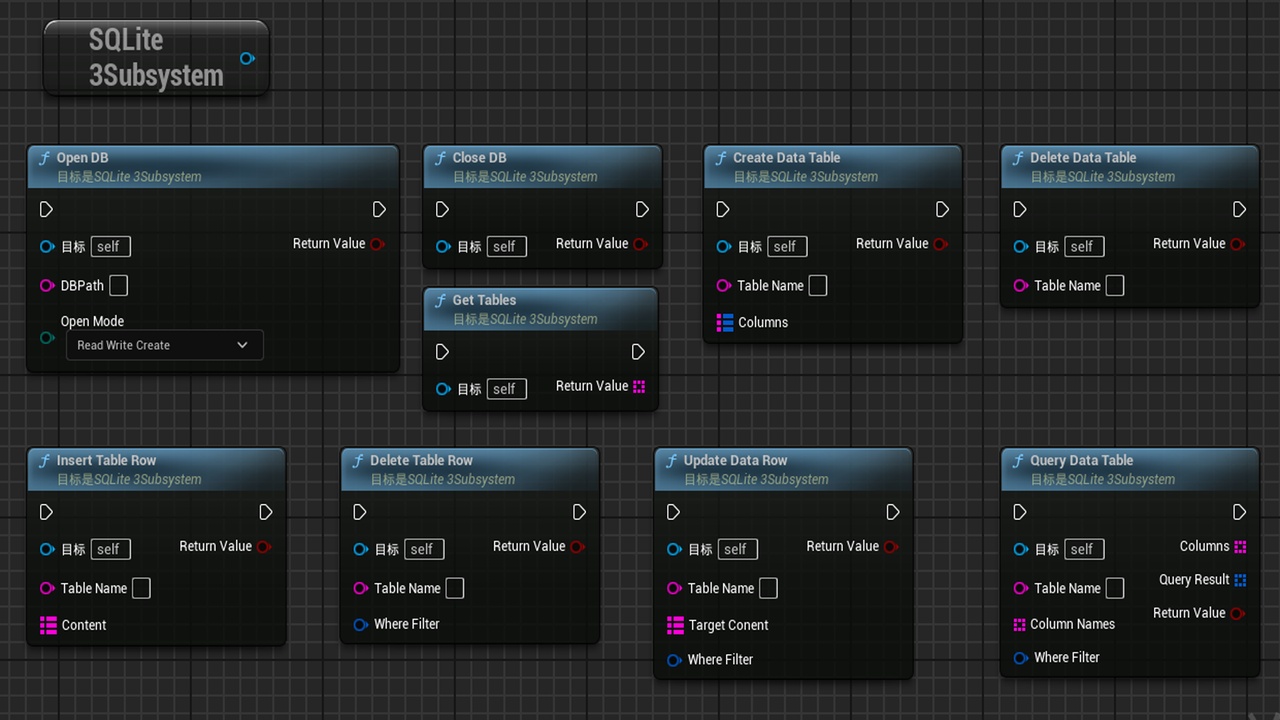Select the Create Data Table node header
Viewport: 1280px width, 720px height.
833,167
